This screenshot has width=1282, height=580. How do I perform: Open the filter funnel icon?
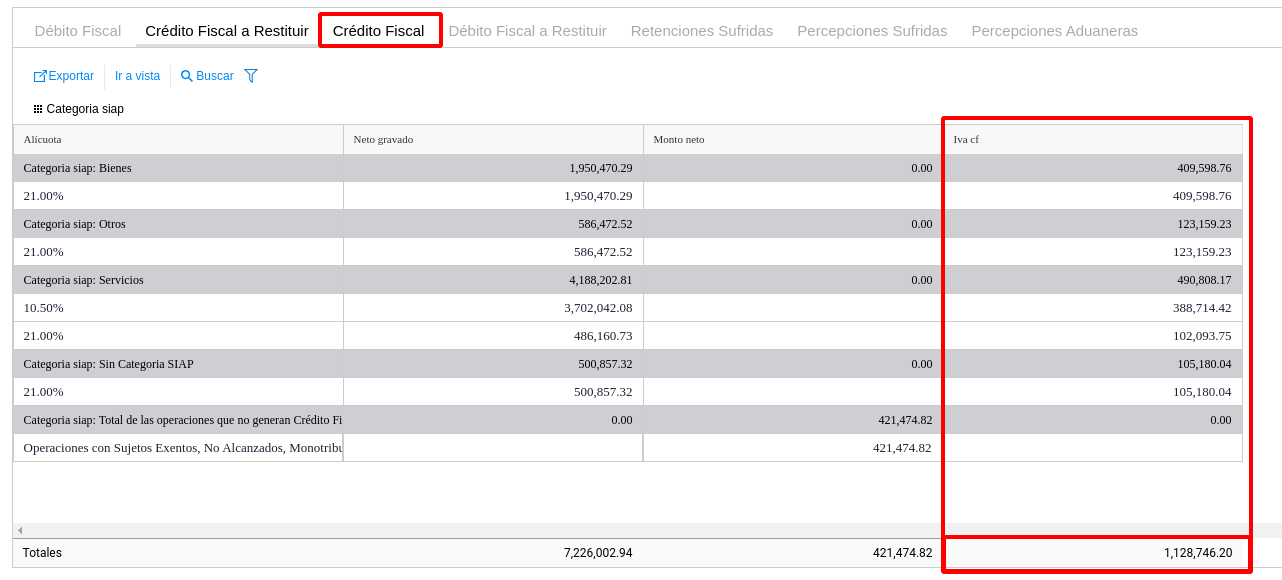click(251, 76)
